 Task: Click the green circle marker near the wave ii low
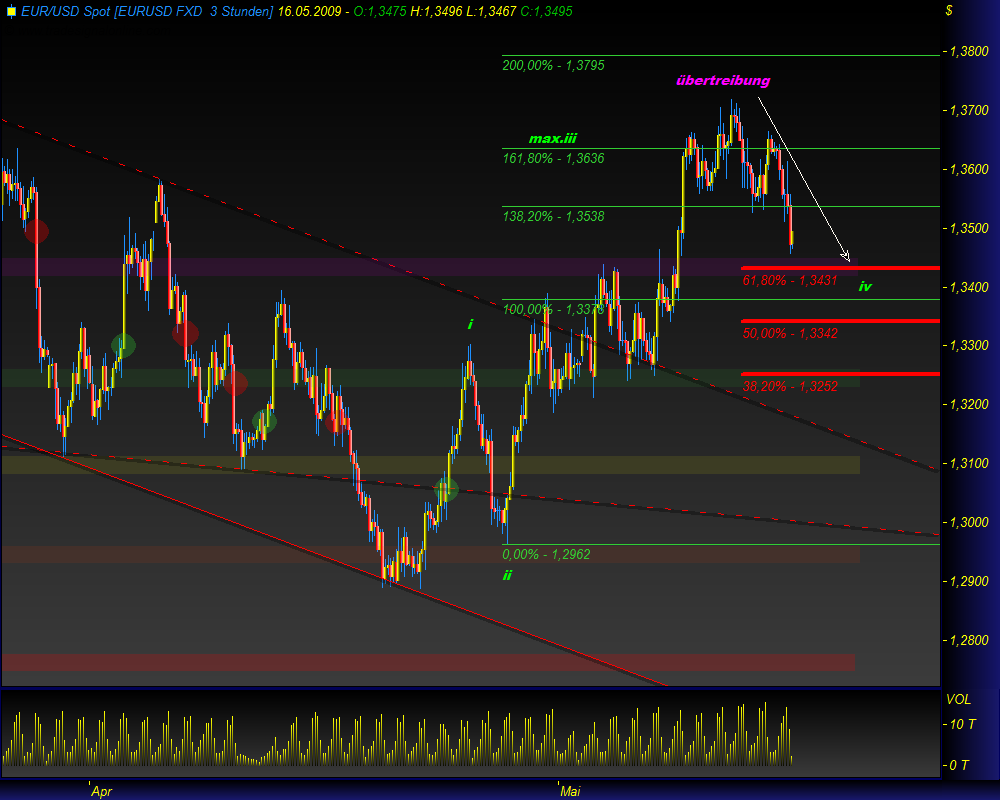coord(446,489)
